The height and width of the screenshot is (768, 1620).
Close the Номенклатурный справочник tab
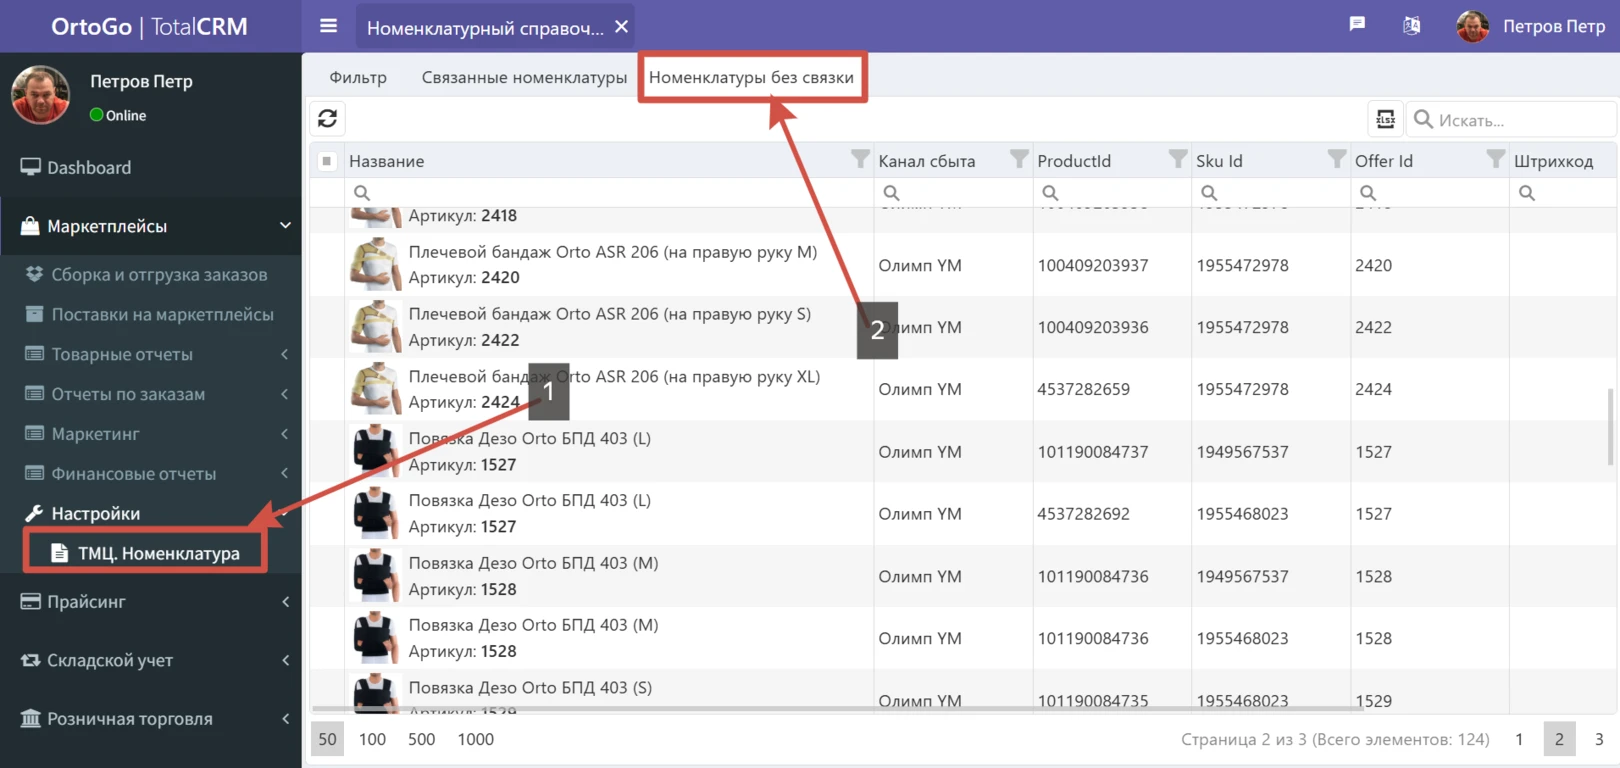pyautogui.click(x=621, y=27)
